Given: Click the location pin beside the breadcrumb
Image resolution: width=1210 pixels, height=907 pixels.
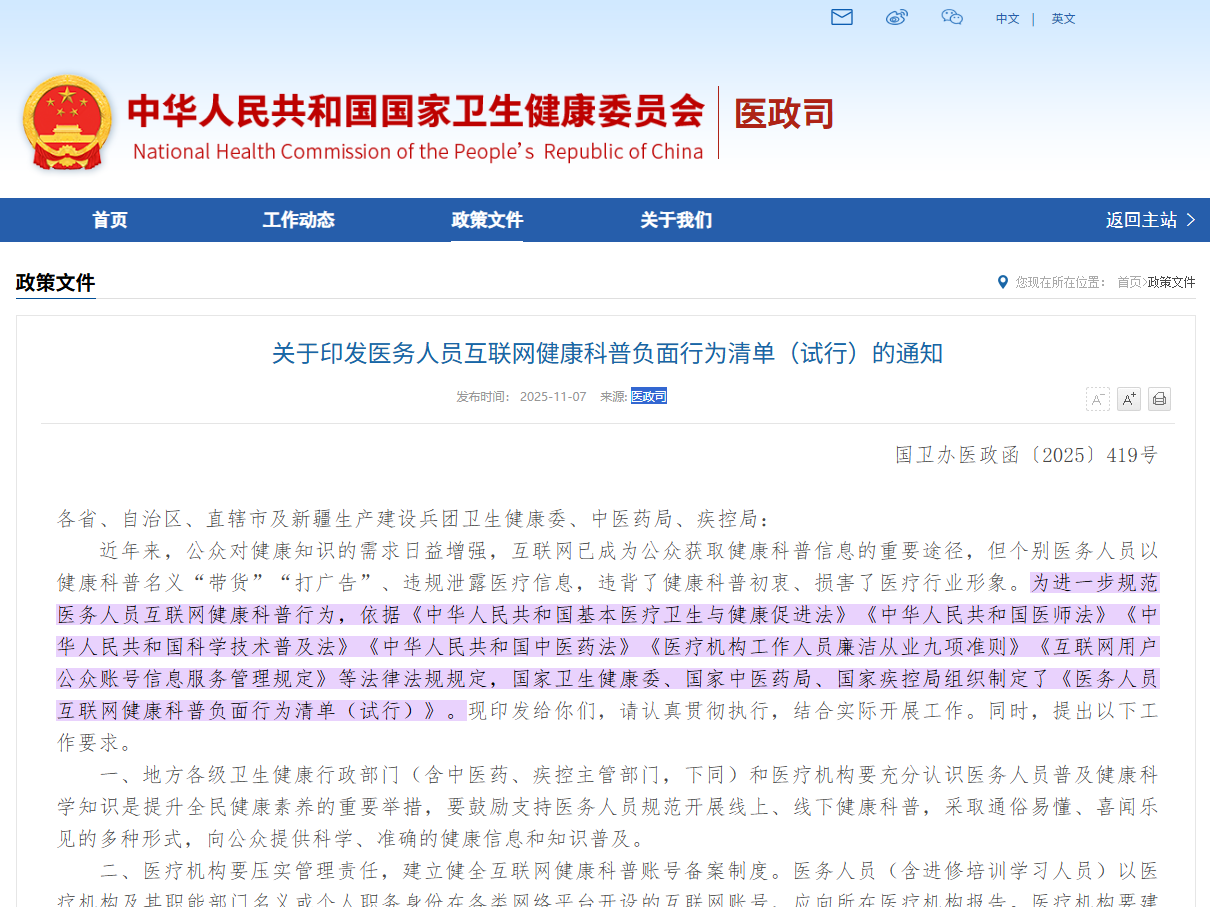Looking at the screenshot, I should 1003,282.
